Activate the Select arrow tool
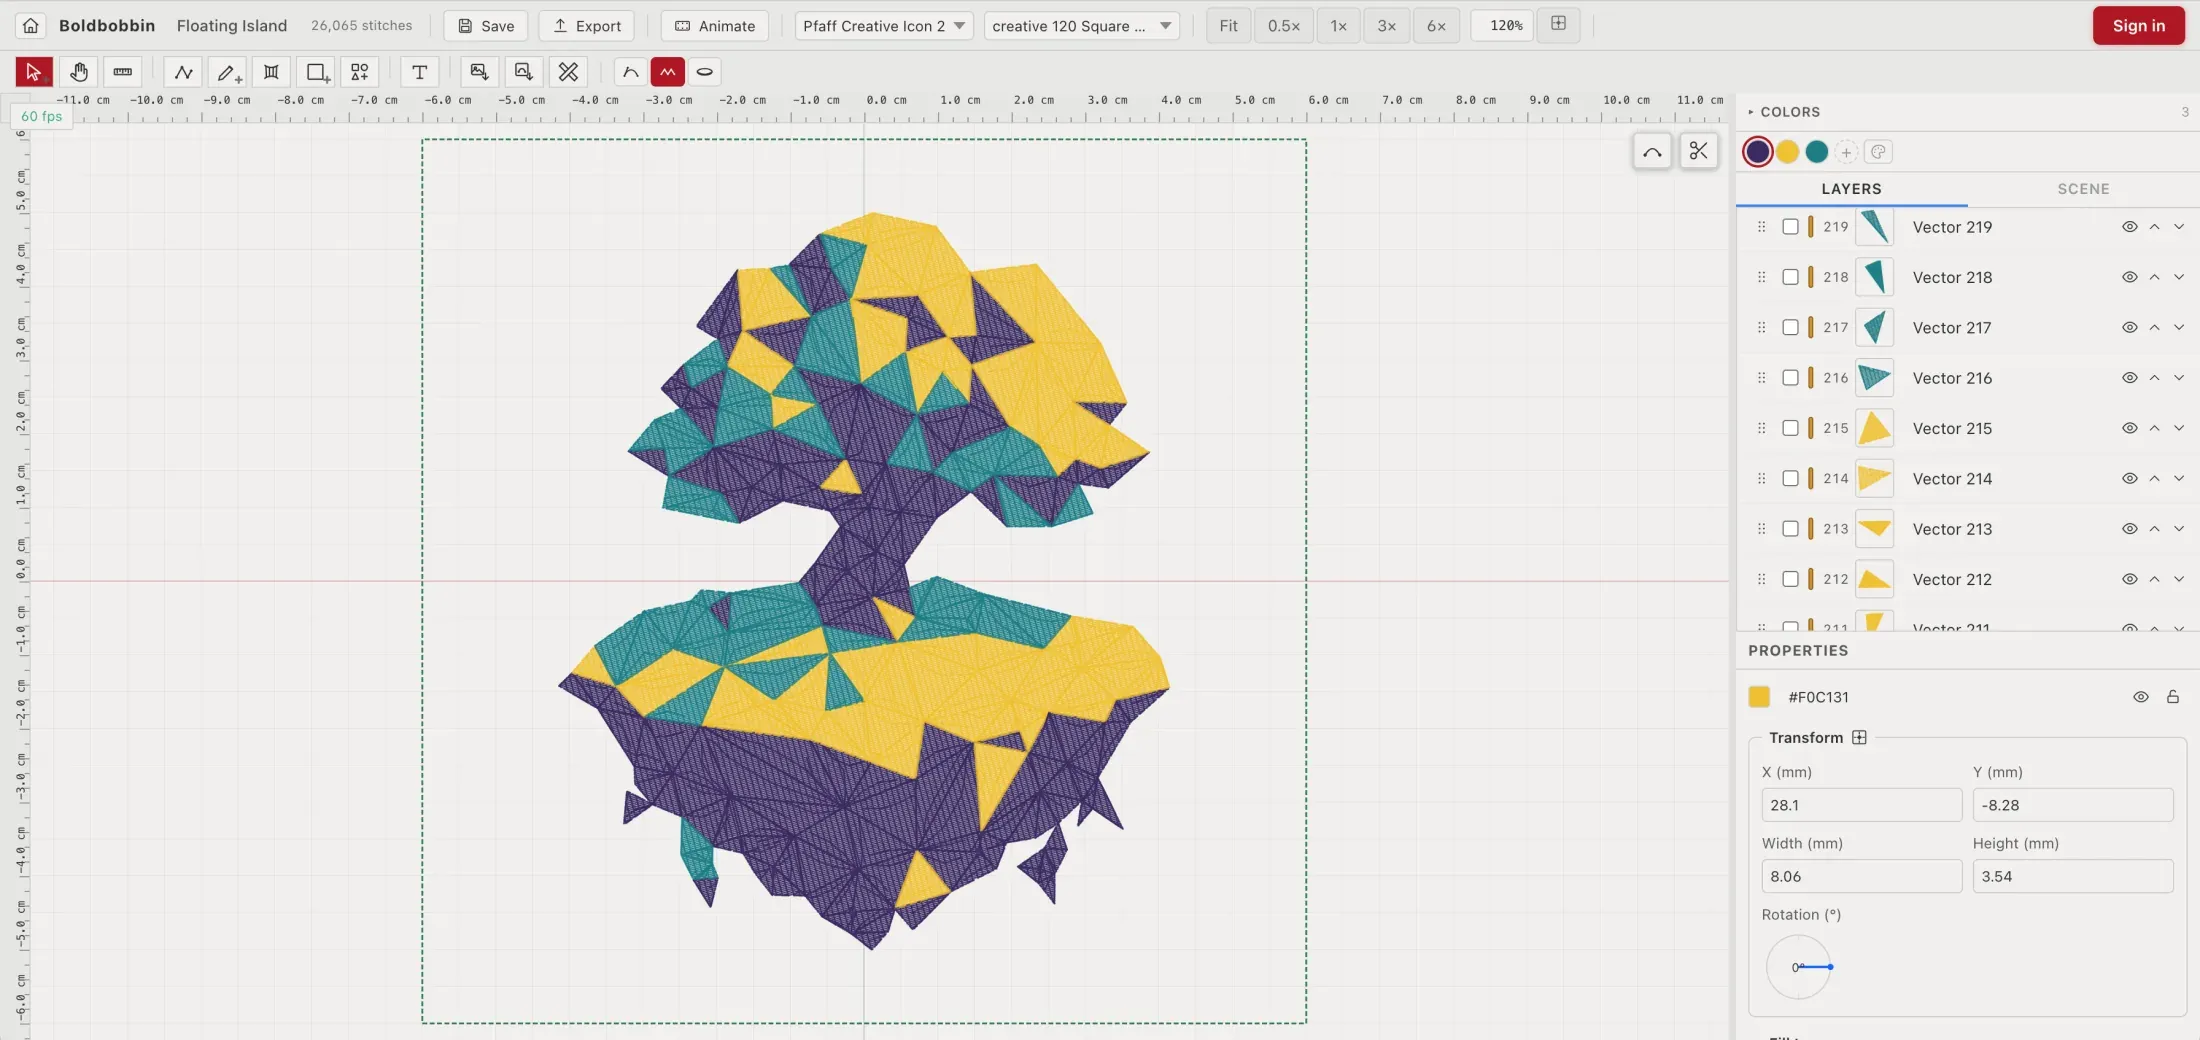Screen dimensions: 2200x1040 click(34, 72)
